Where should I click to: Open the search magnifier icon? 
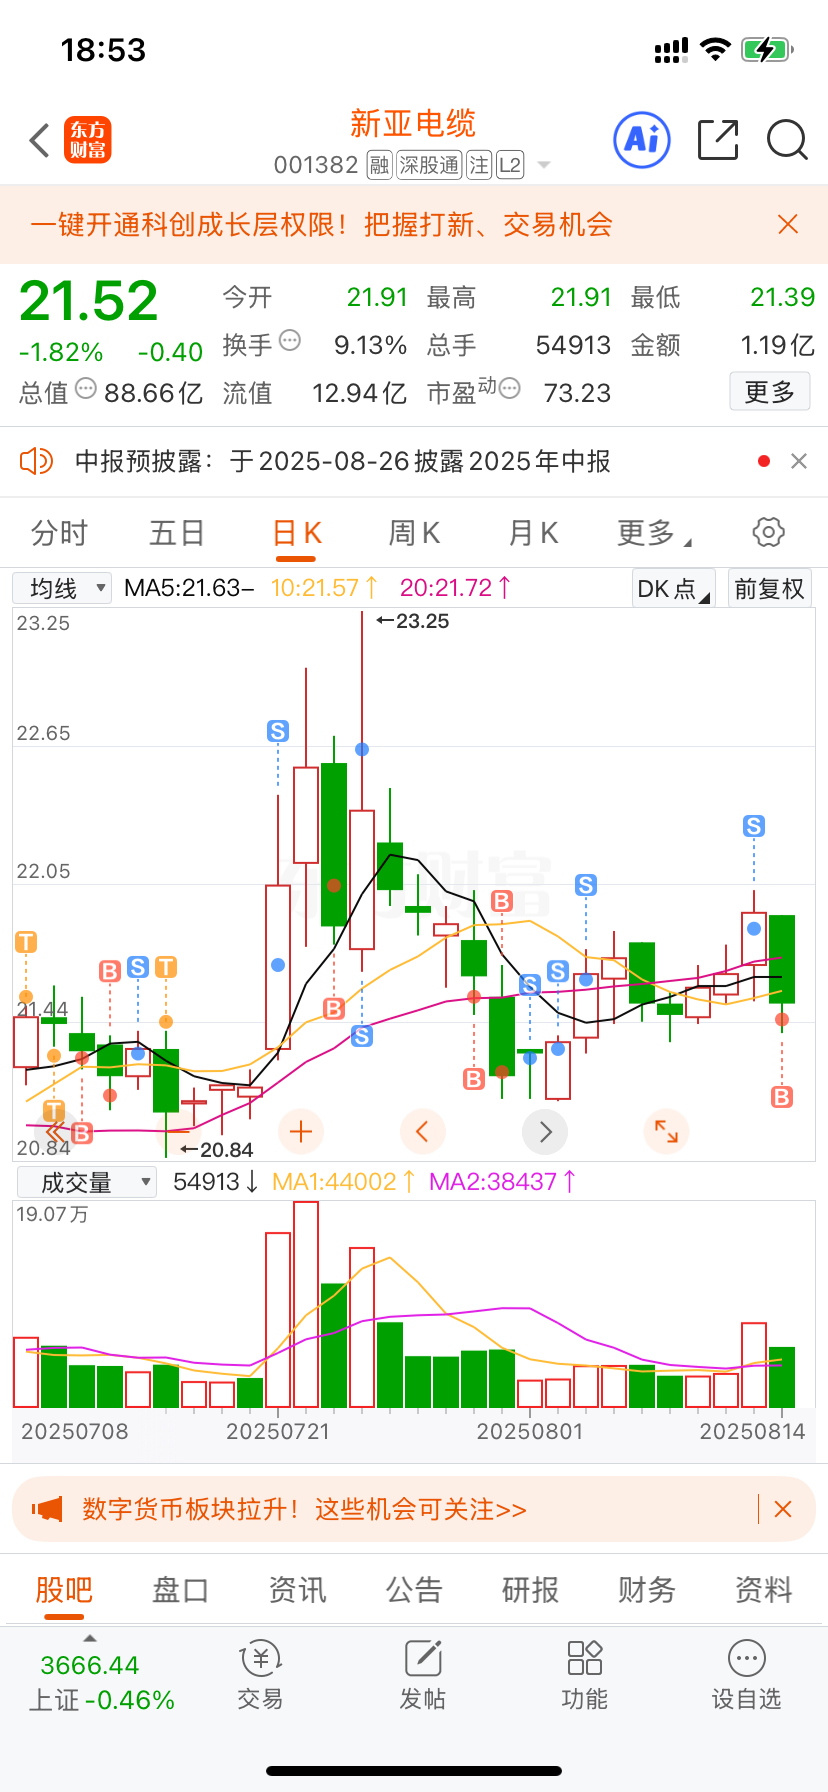787,140
